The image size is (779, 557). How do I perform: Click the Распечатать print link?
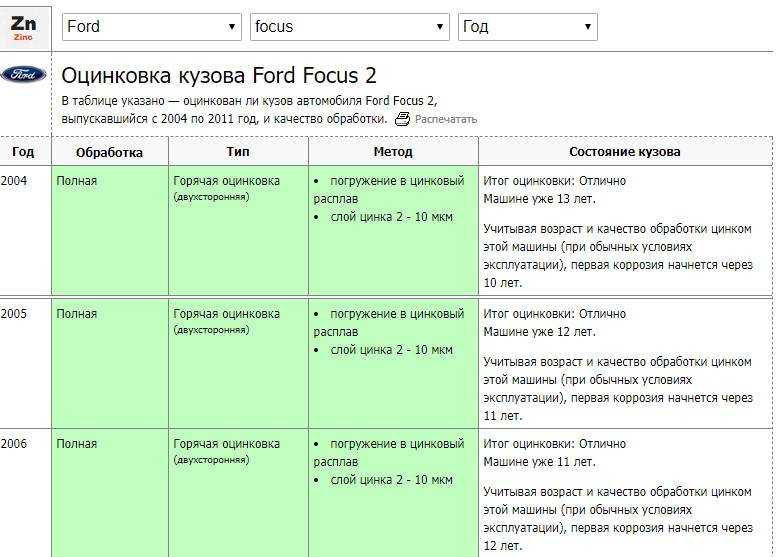point(446,119)
